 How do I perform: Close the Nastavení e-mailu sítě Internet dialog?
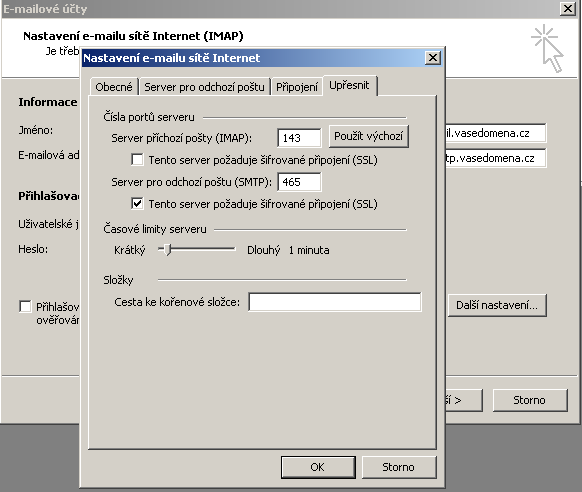433,58
